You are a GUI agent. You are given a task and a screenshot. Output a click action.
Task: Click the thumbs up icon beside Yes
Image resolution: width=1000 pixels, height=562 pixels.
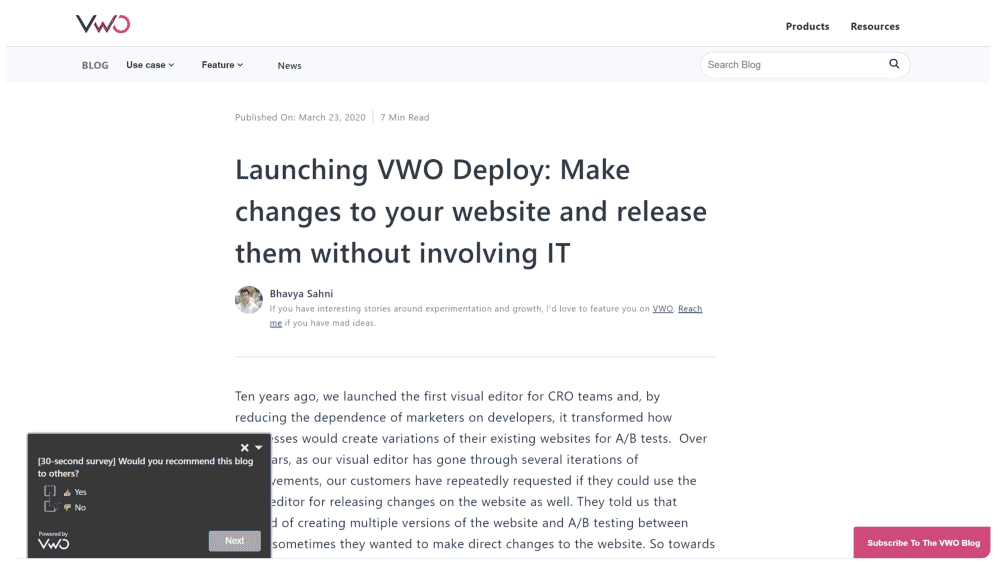(67, 492)
